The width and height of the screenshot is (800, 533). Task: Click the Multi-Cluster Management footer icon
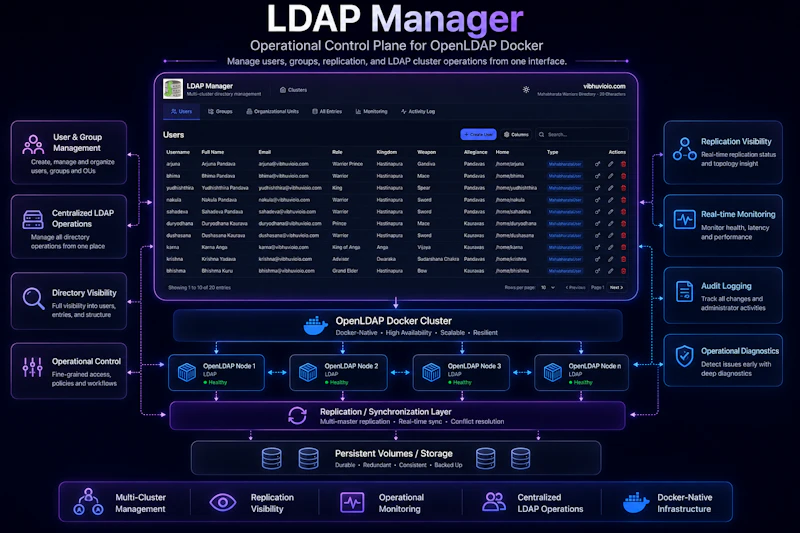tap(88, 502)
